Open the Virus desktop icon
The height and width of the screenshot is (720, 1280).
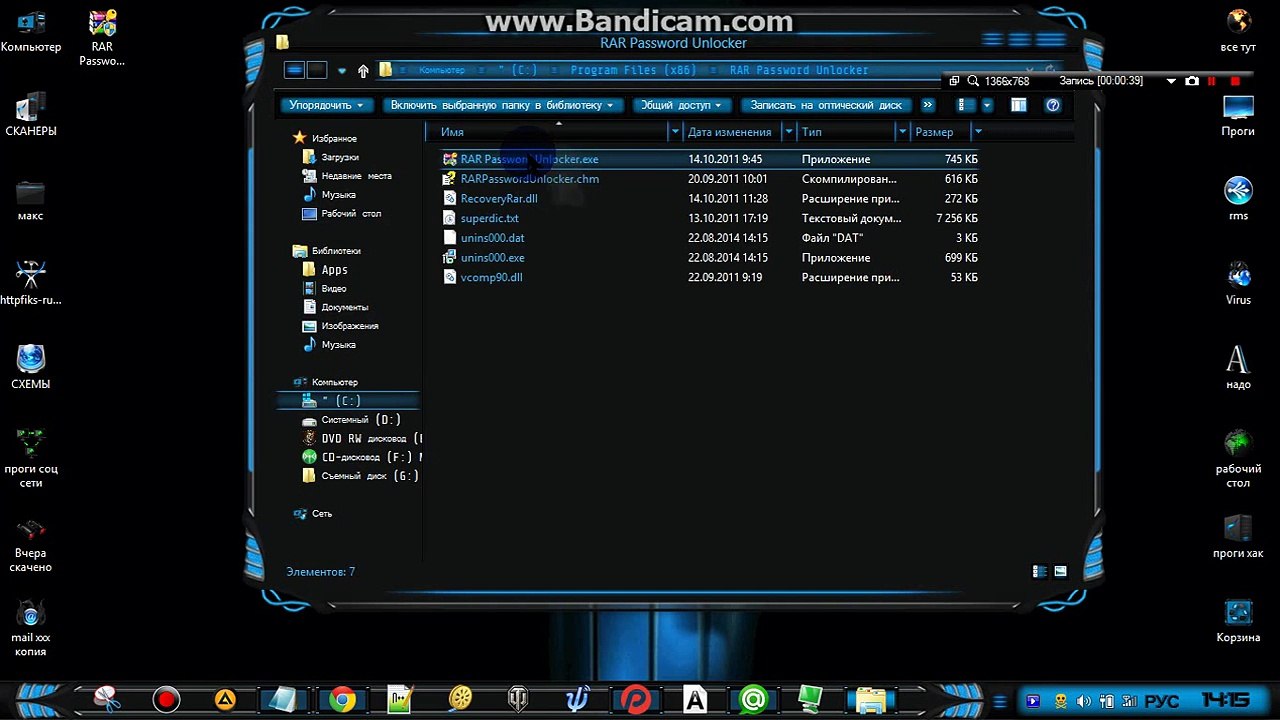1238,284
